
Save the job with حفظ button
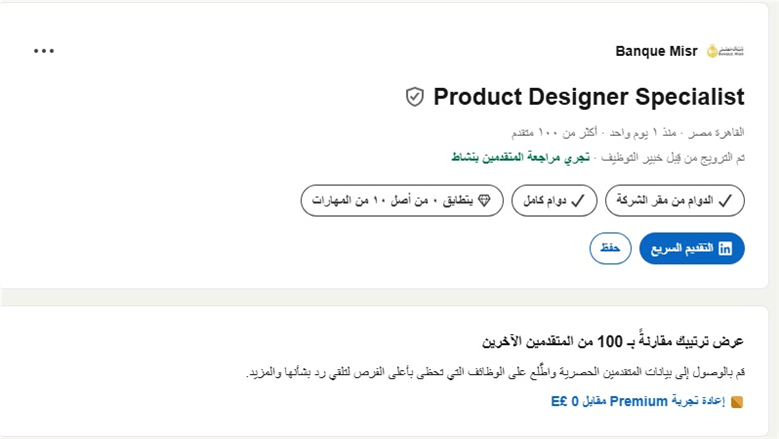pyautogui.click(x=610, y=248)
